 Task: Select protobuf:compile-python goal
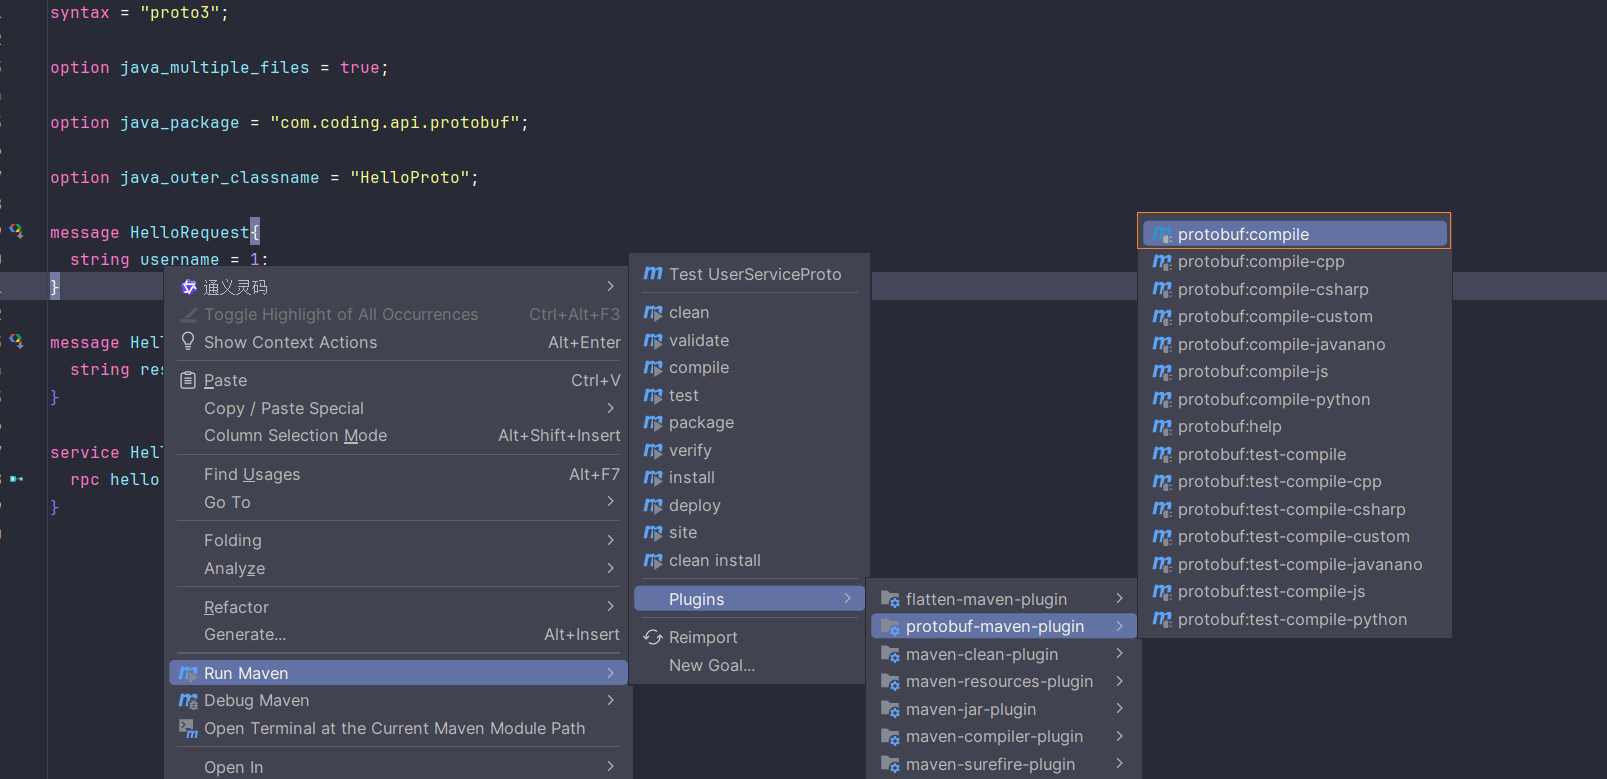click(1273, 400)
